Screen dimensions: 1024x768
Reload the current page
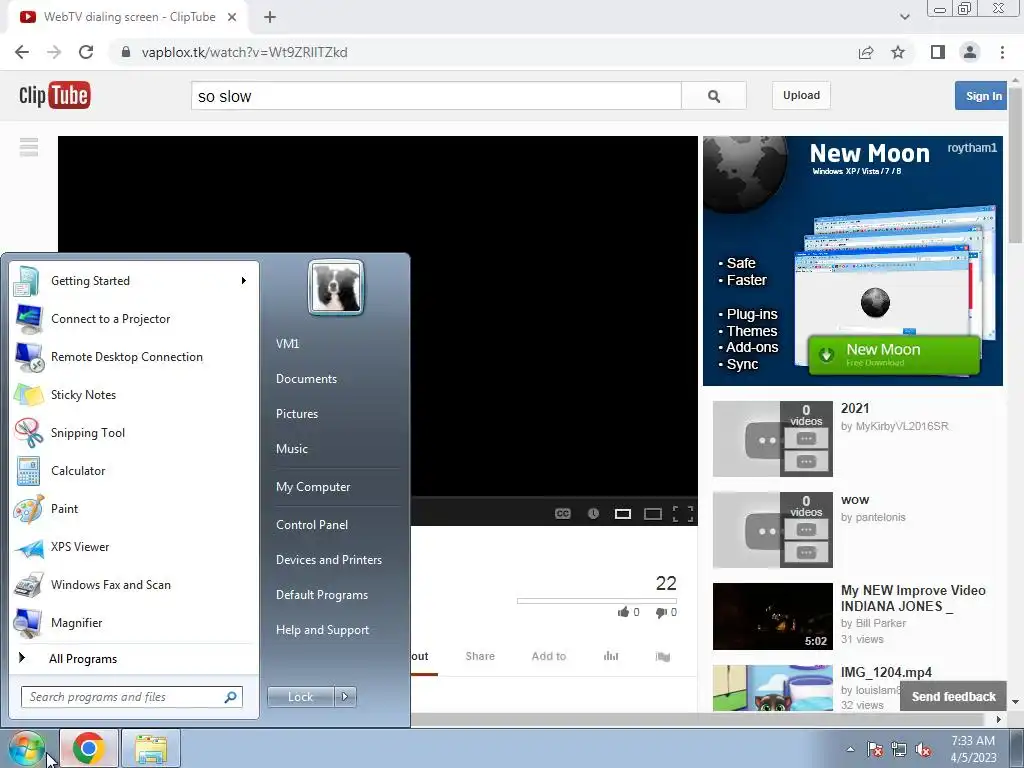[x=86, y=52]
